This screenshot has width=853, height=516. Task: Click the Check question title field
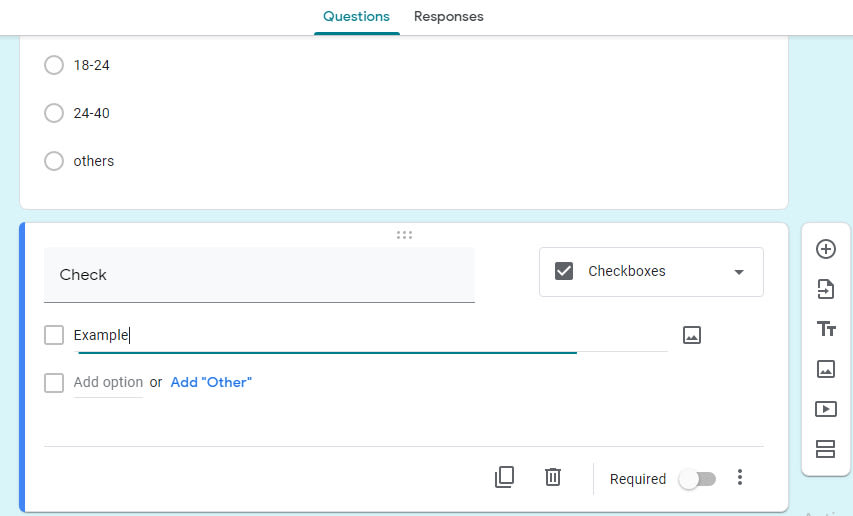259,275
